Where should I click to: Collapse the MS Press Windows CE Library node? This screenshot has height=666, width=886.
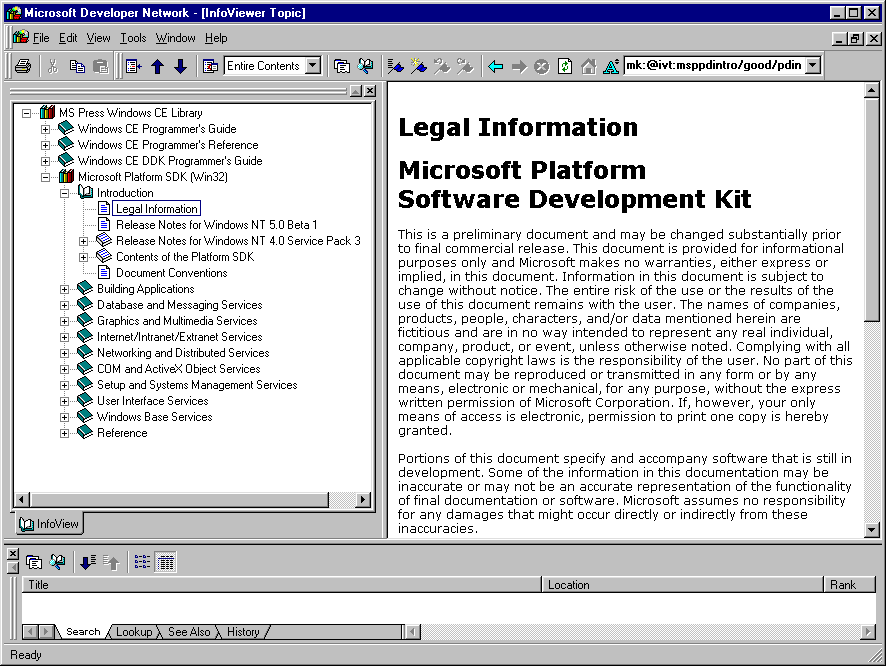click(27, 113)
